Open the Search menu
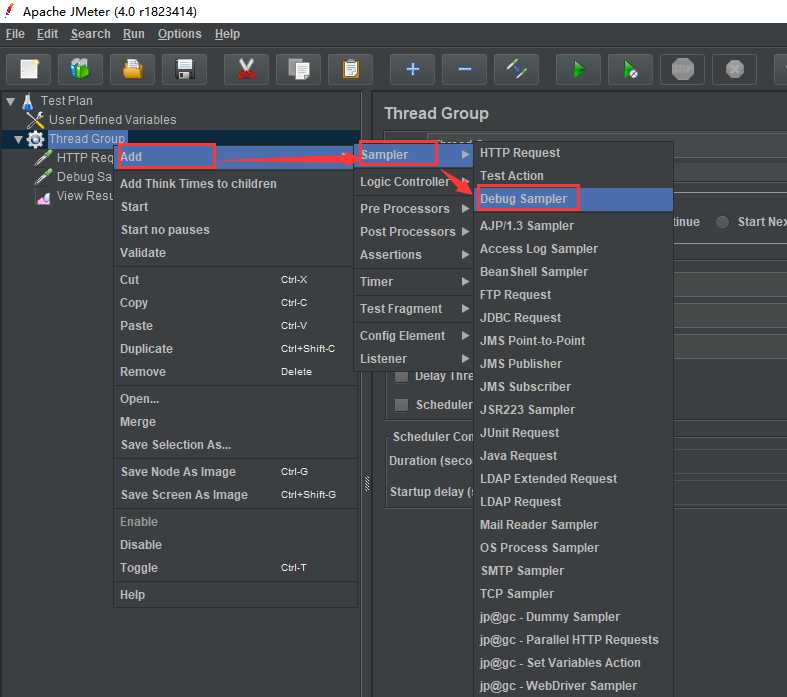Image resolution: width=787 pixels, height=697 pixels. click(x=90, y=34)
